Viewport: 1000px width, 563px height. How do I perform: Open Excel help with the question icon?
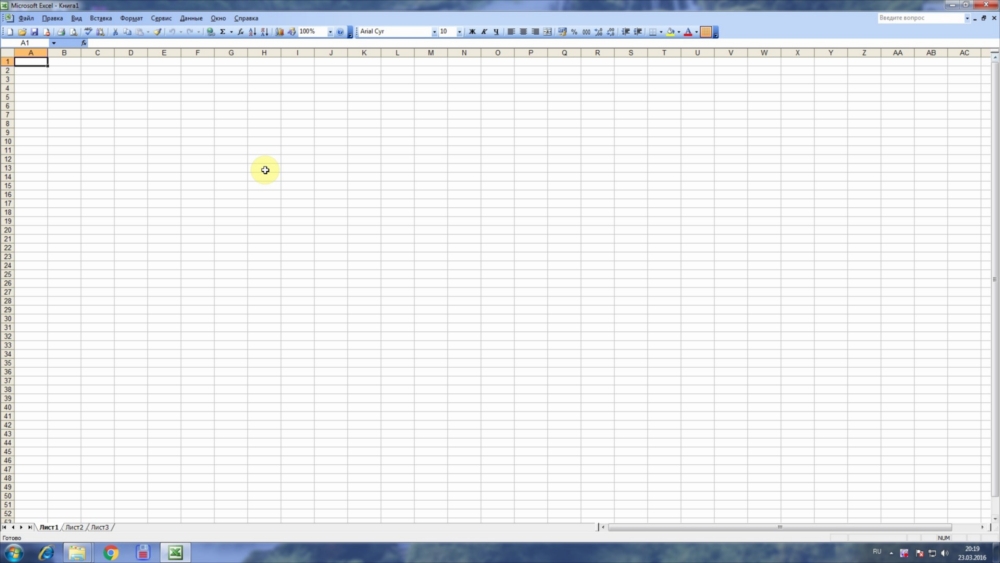[340, 32]
